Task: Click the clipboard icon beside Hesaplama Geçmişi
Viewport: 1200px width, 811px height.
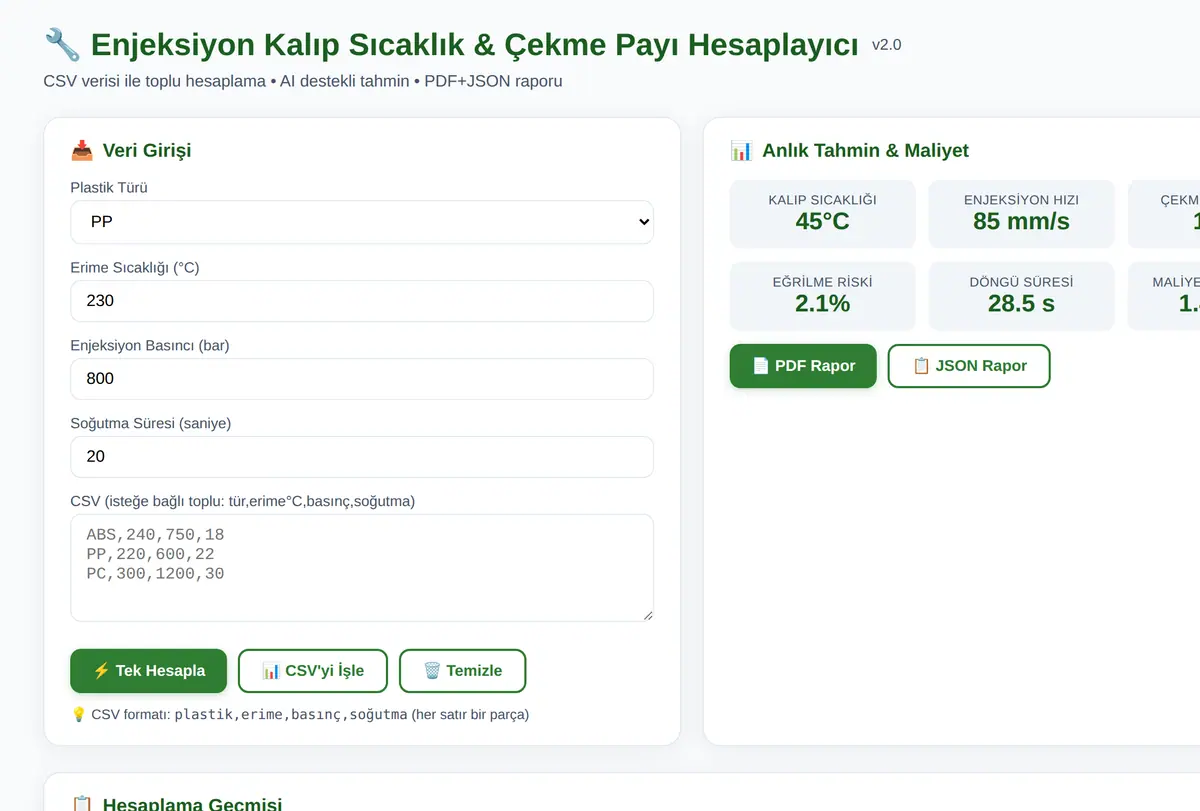Action: (82, 804)
